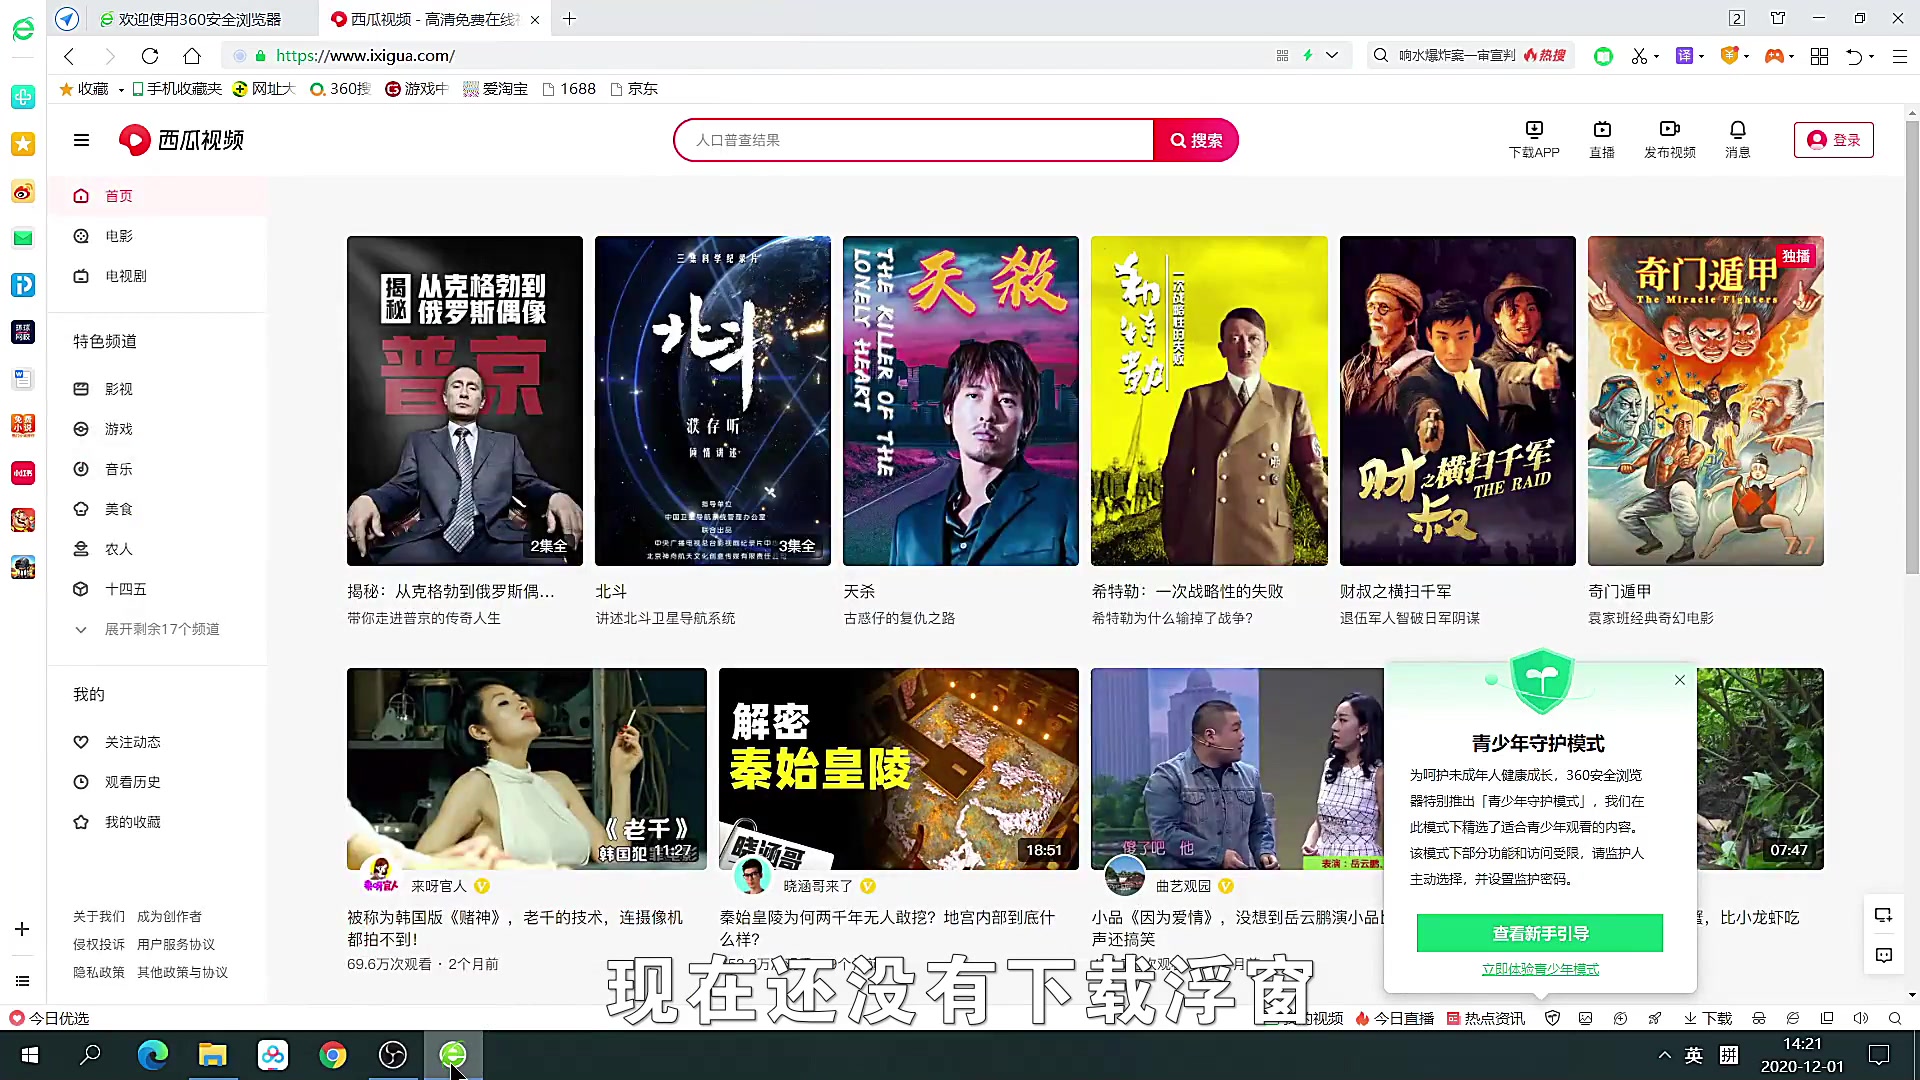1920x1080 pixels.
Task: Open the 普京 documentary poster
Action: point(465,401)
